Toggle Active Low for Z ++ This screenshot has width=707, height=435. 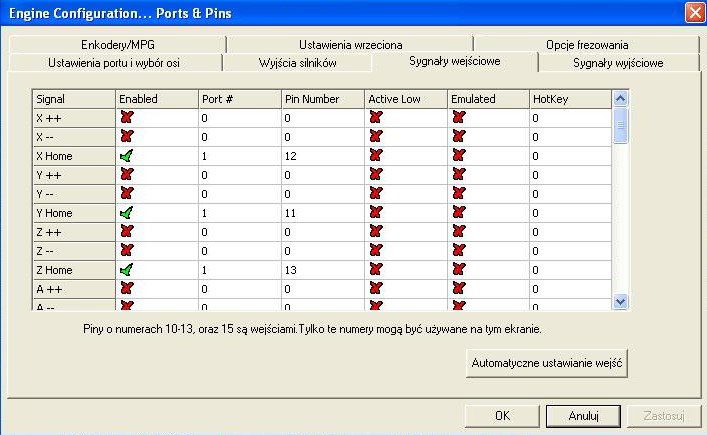(376, 231)
